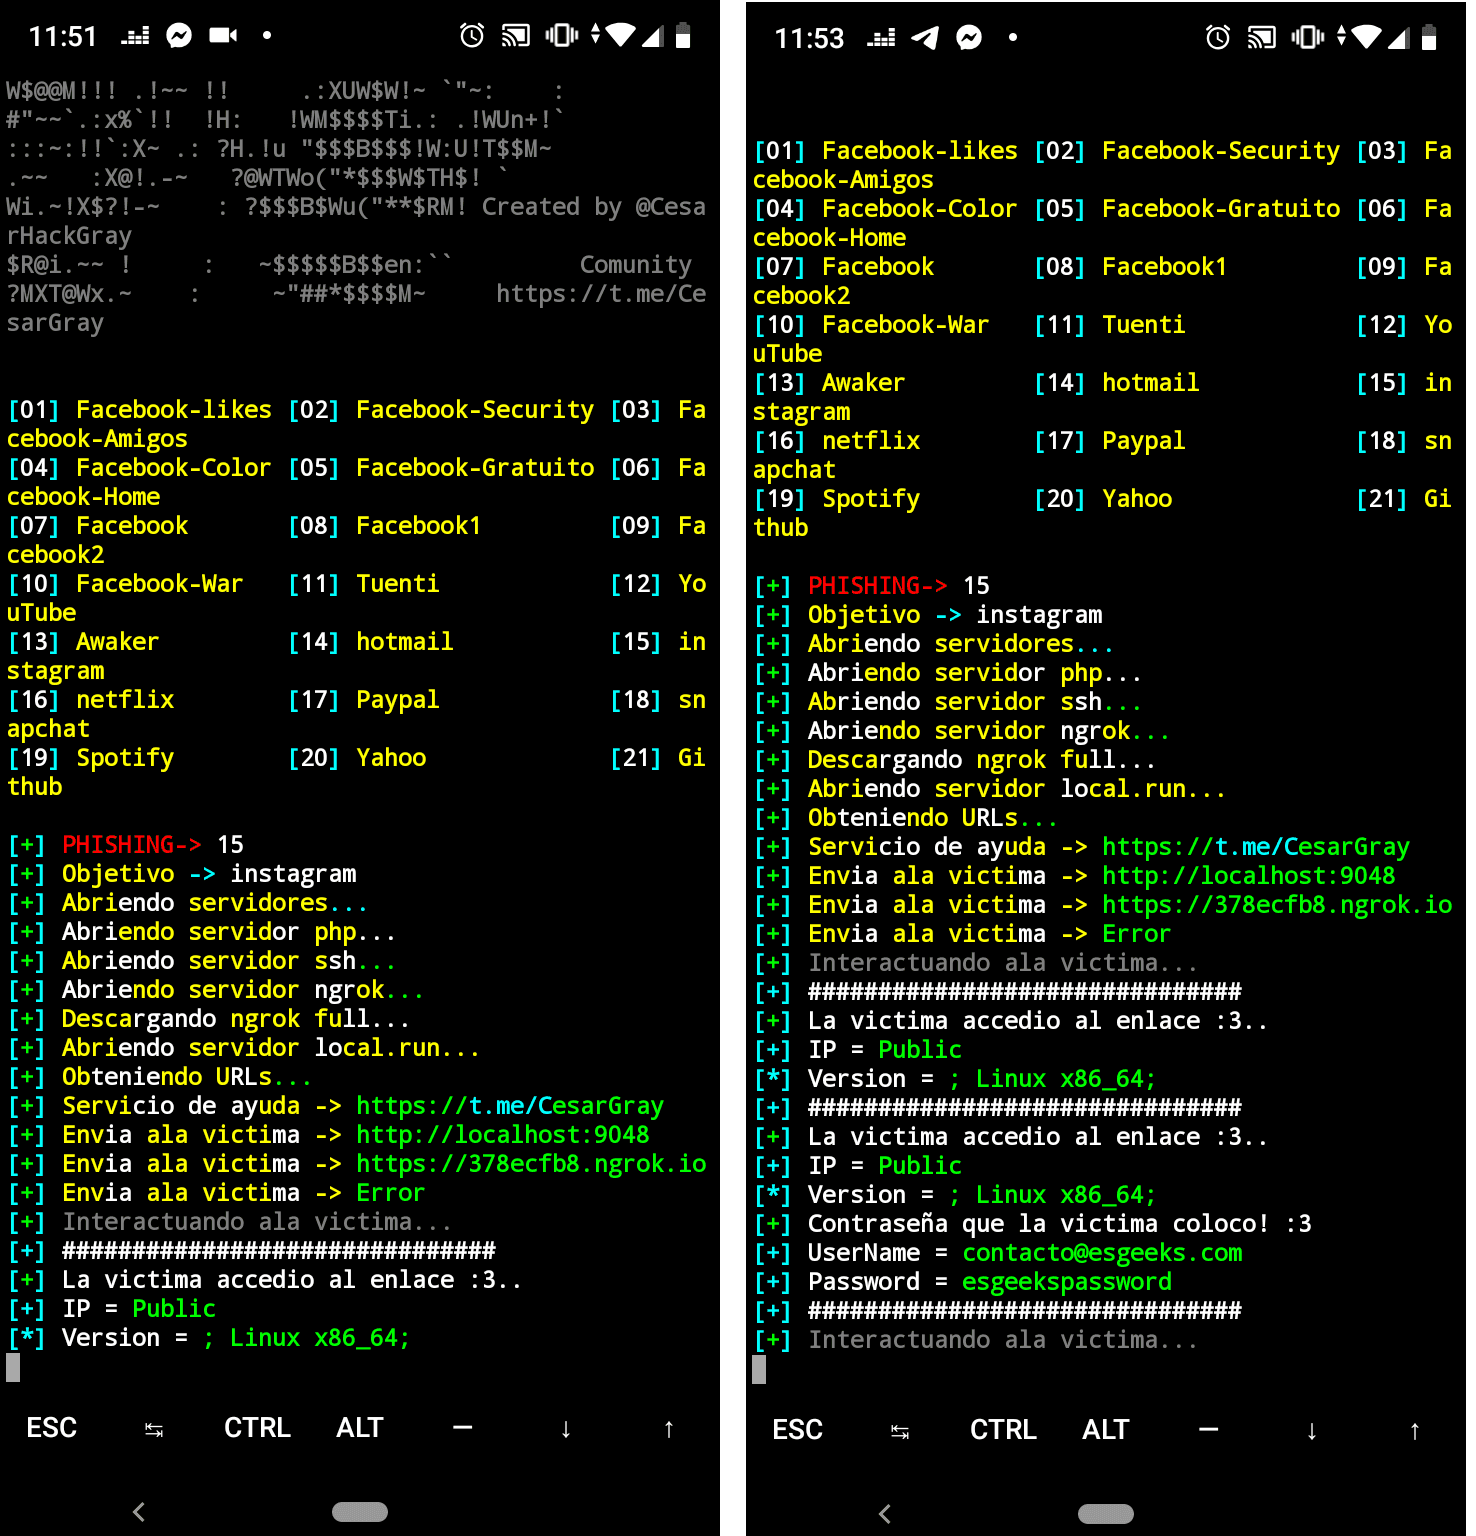Tap the cast icon on right phone
The width and height of the screenshot is (1476, 1536).
click(1262, 39)
